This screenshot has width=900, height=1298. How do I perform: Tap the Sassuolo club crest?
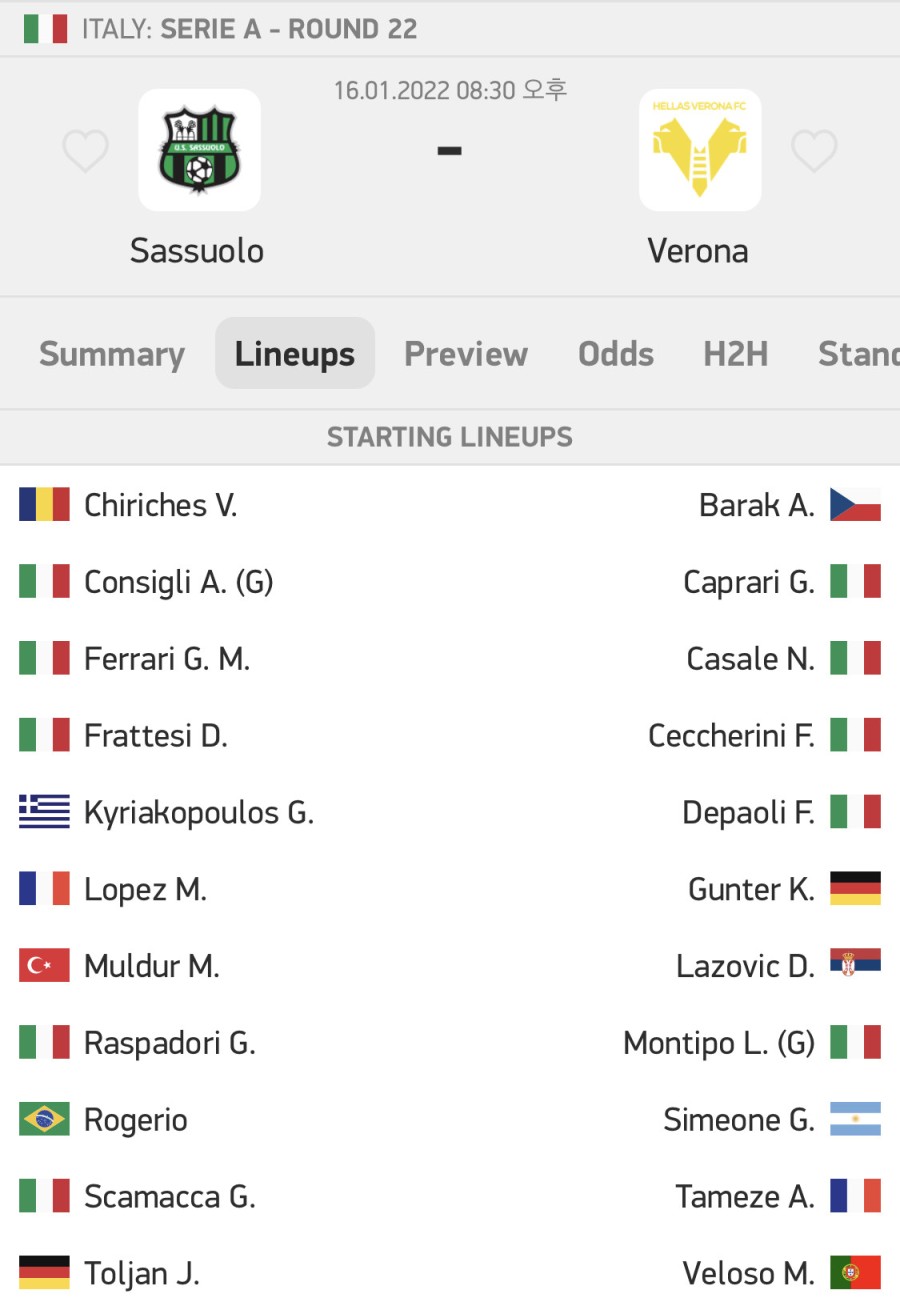tap(199, 150)
